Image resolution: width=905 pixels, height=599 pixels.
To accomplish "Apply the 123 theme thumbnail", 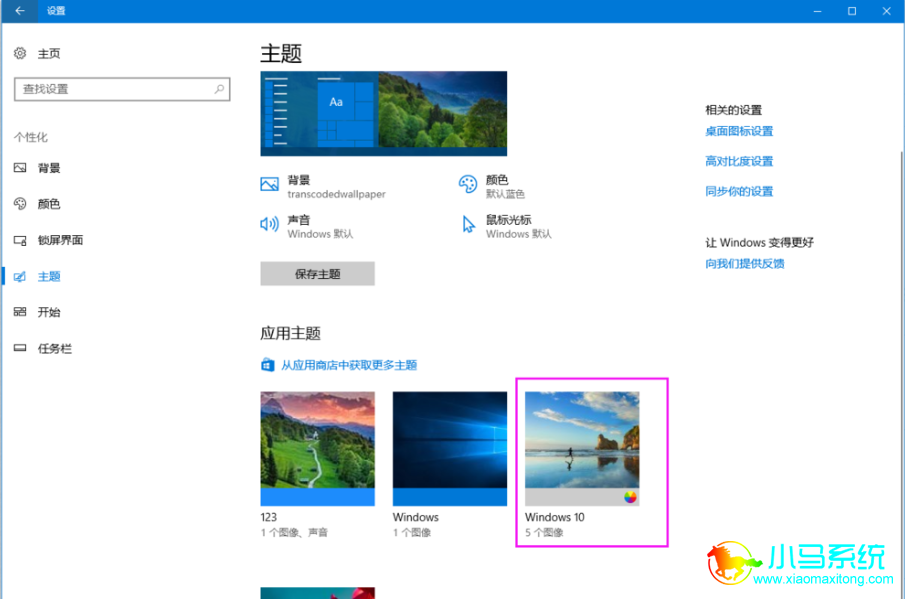I will click(317, 448).
